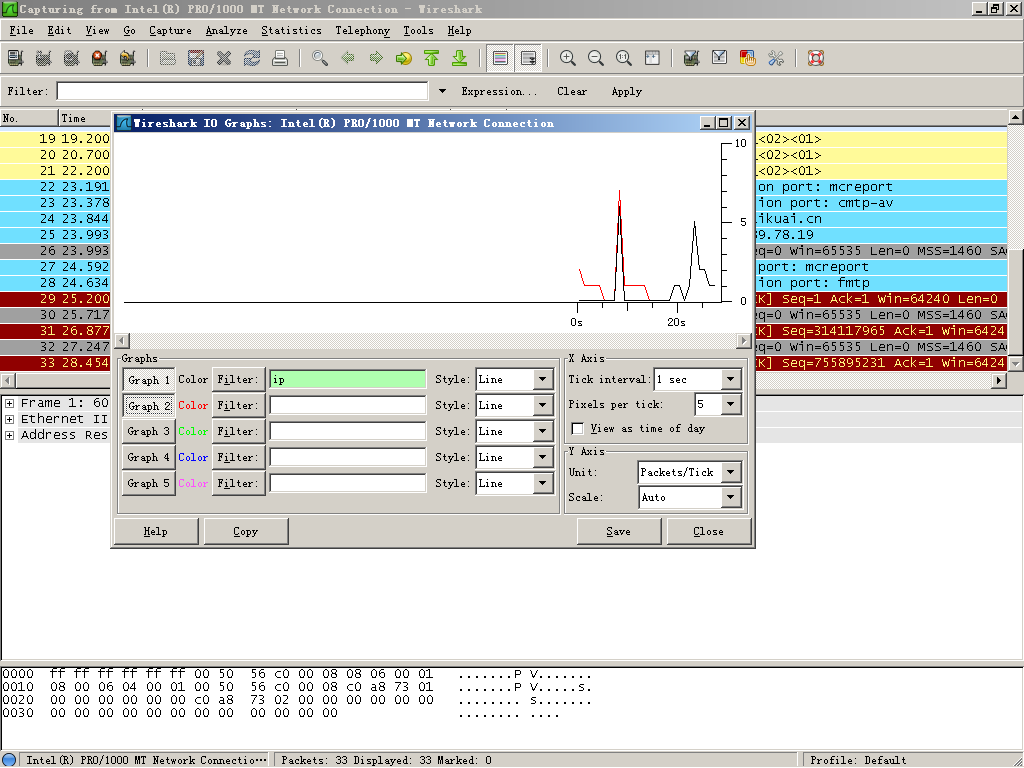
Task: Open capture options from toolbar
Action: pyautogui.click(x=44, y=58)
